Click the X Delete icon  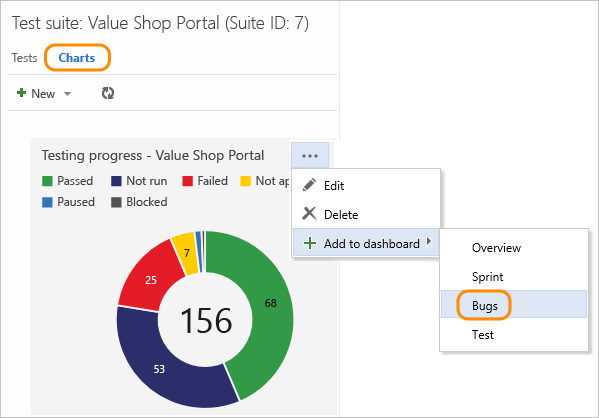pos(309,214)
